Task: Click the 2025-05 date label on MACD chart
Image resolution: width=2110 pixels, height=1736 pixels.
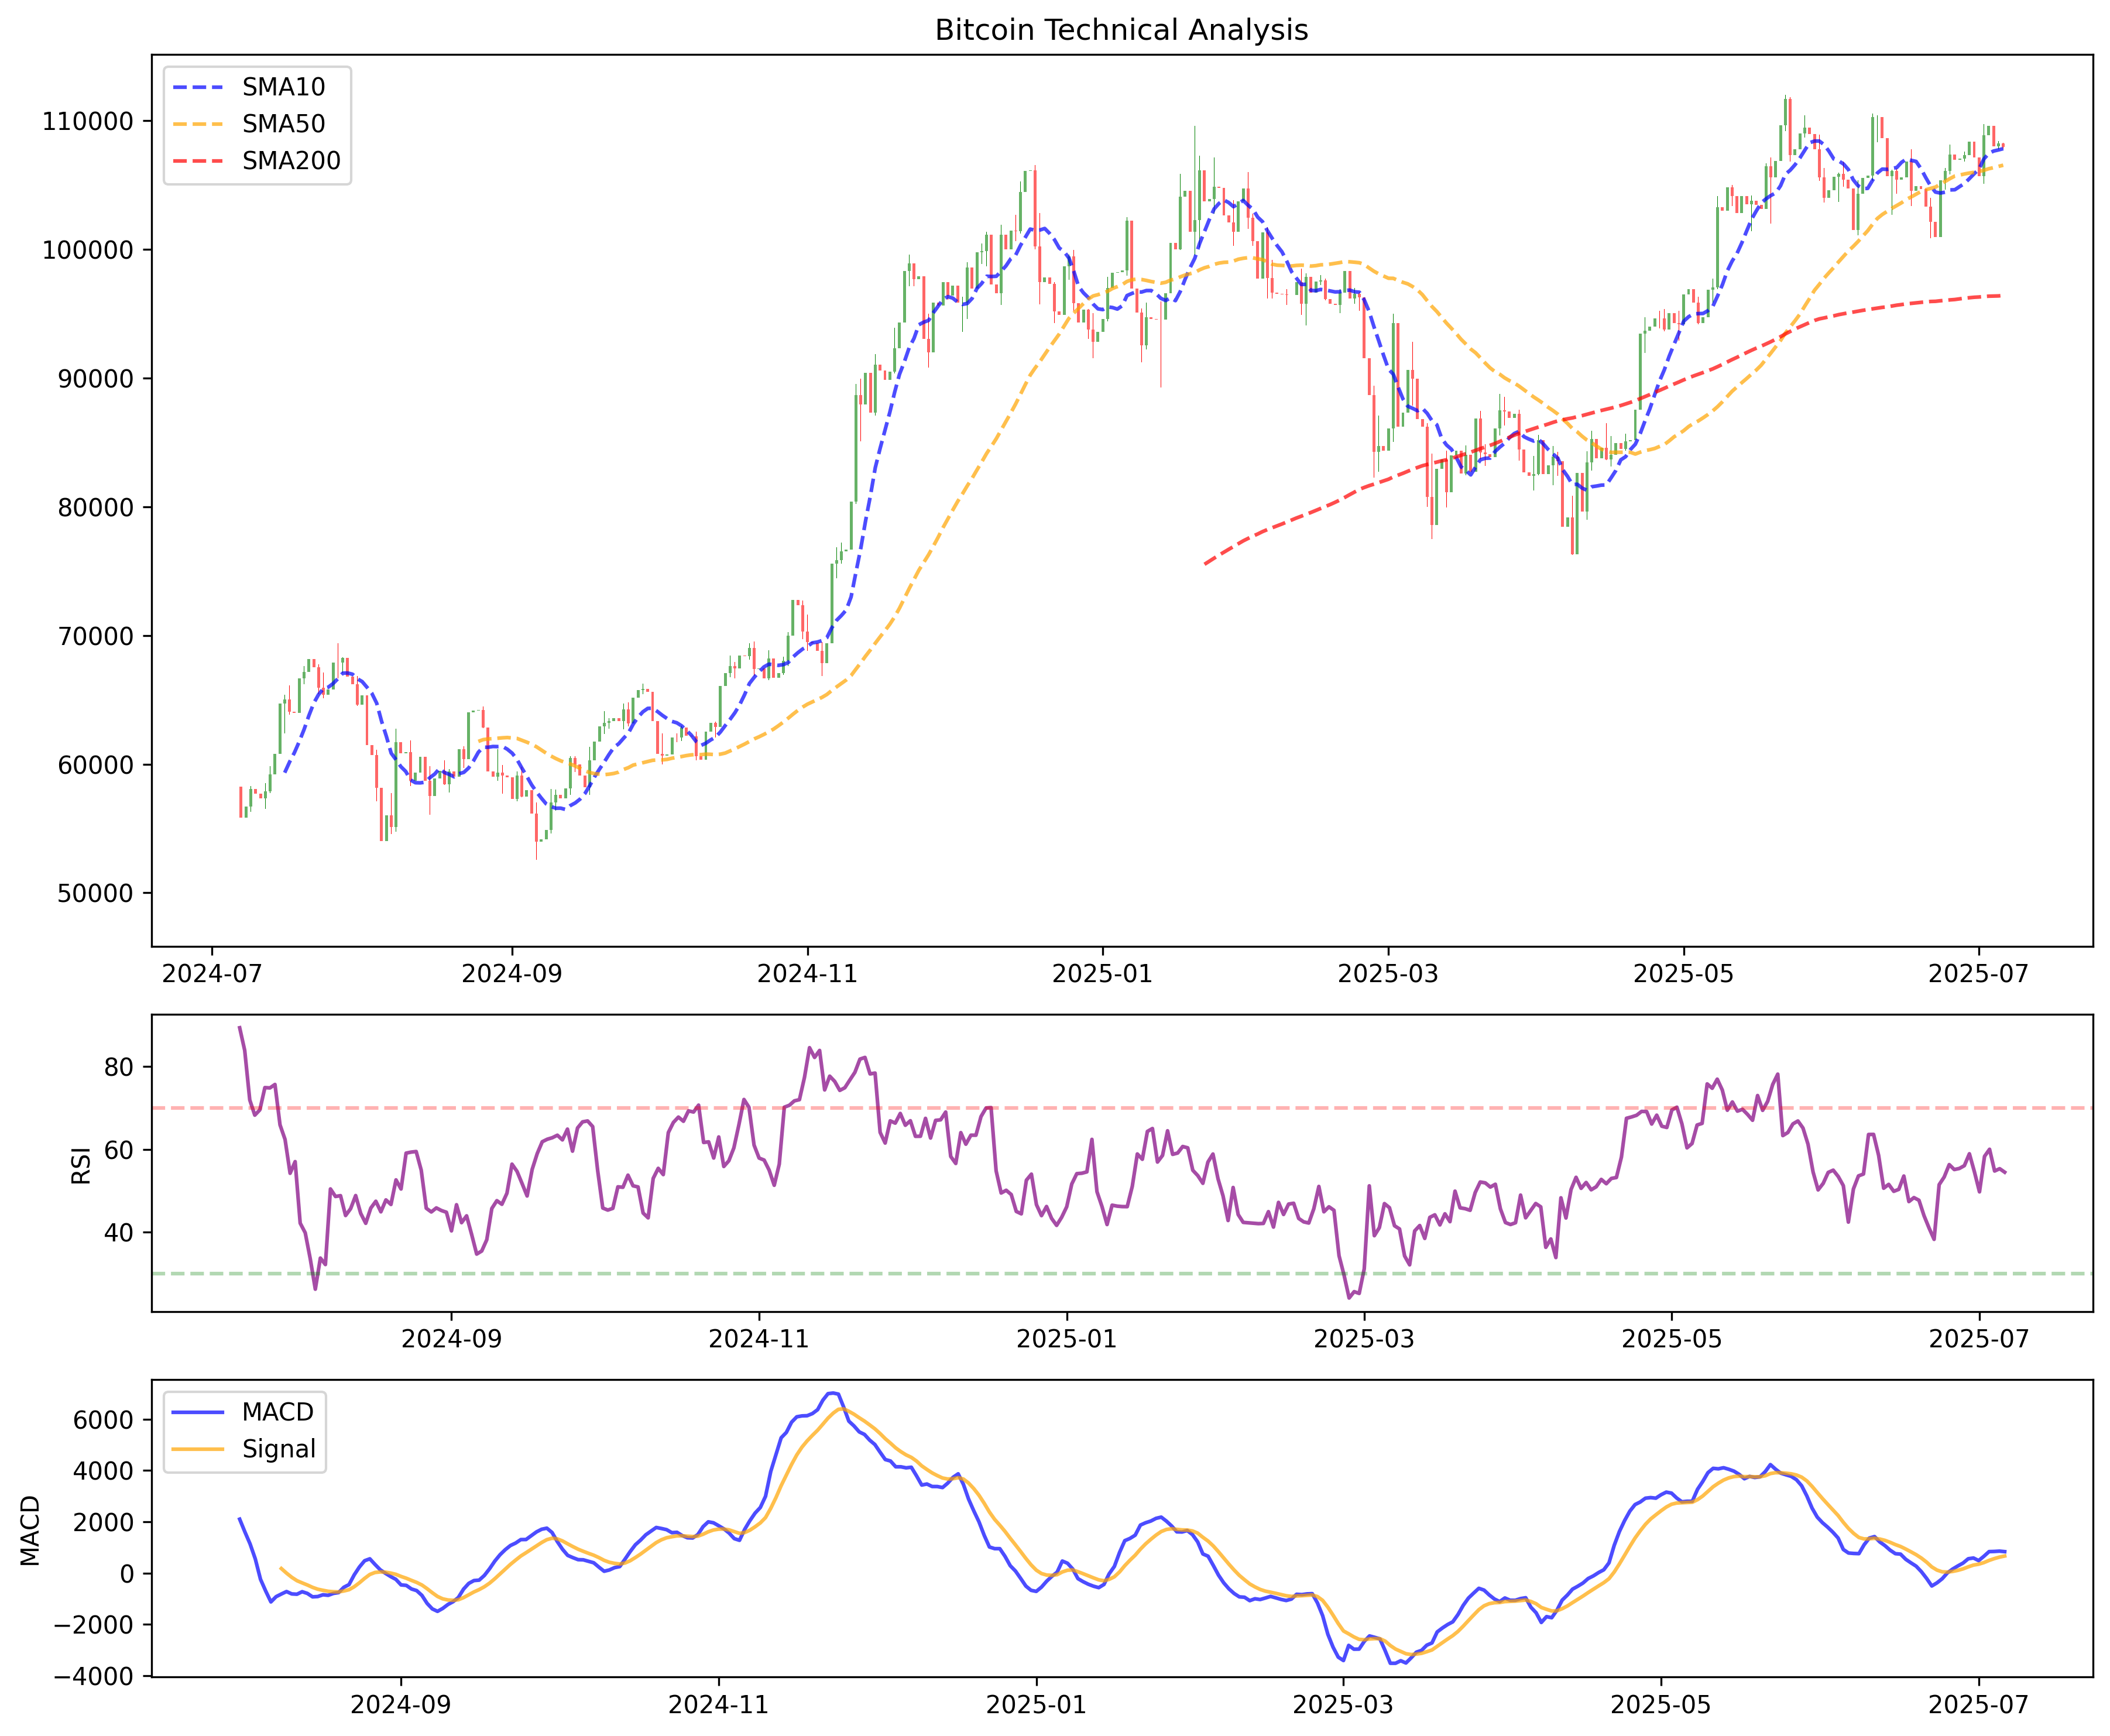Action: coord(1661,1705)
